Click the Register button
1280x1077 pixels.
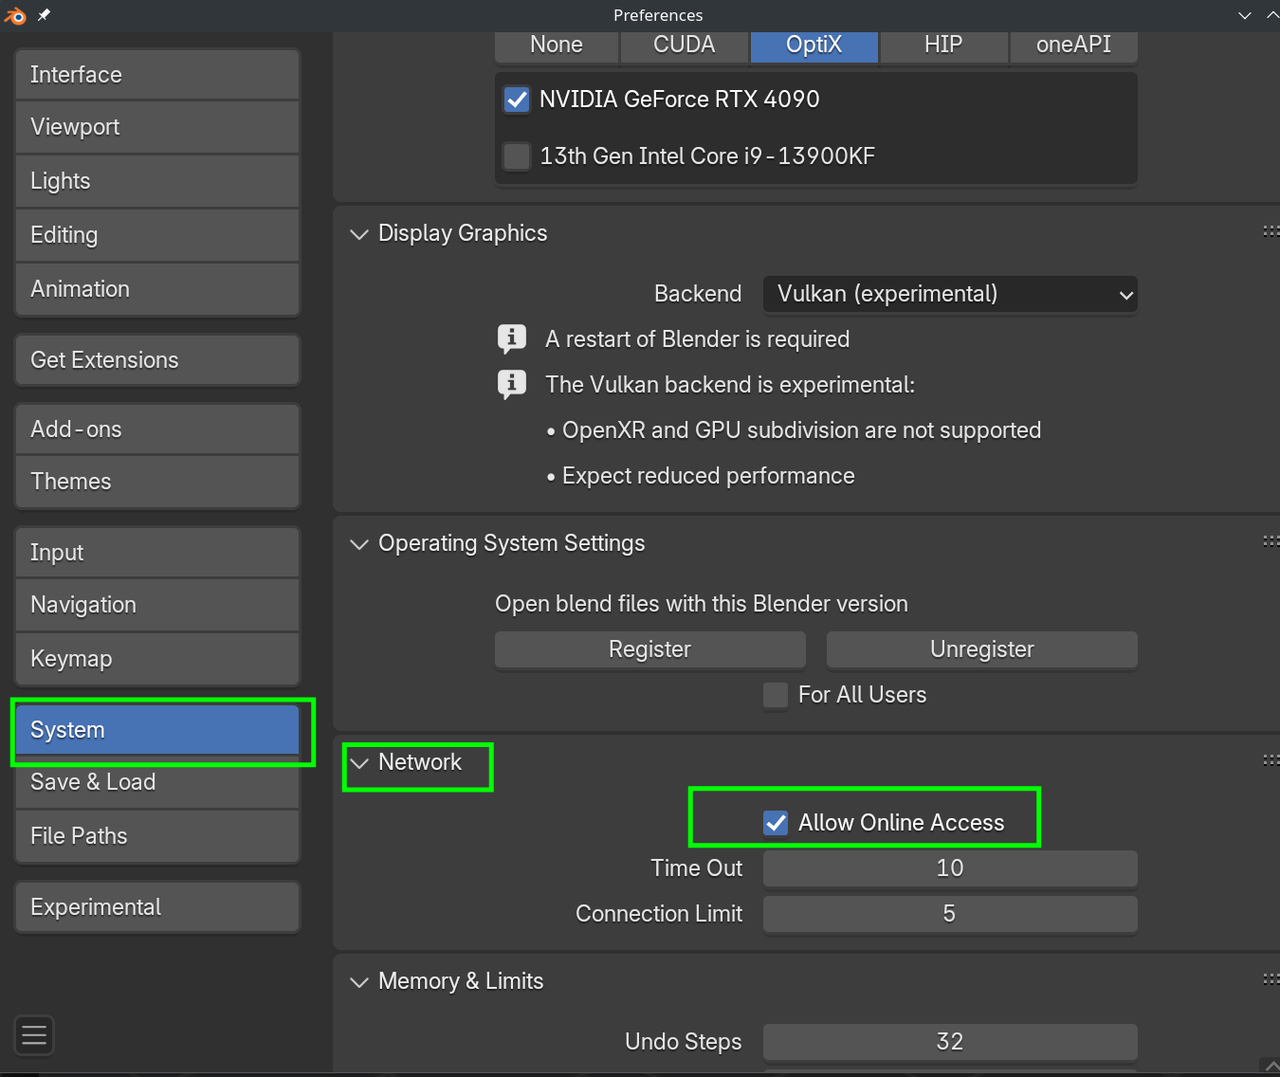(650, 650)
